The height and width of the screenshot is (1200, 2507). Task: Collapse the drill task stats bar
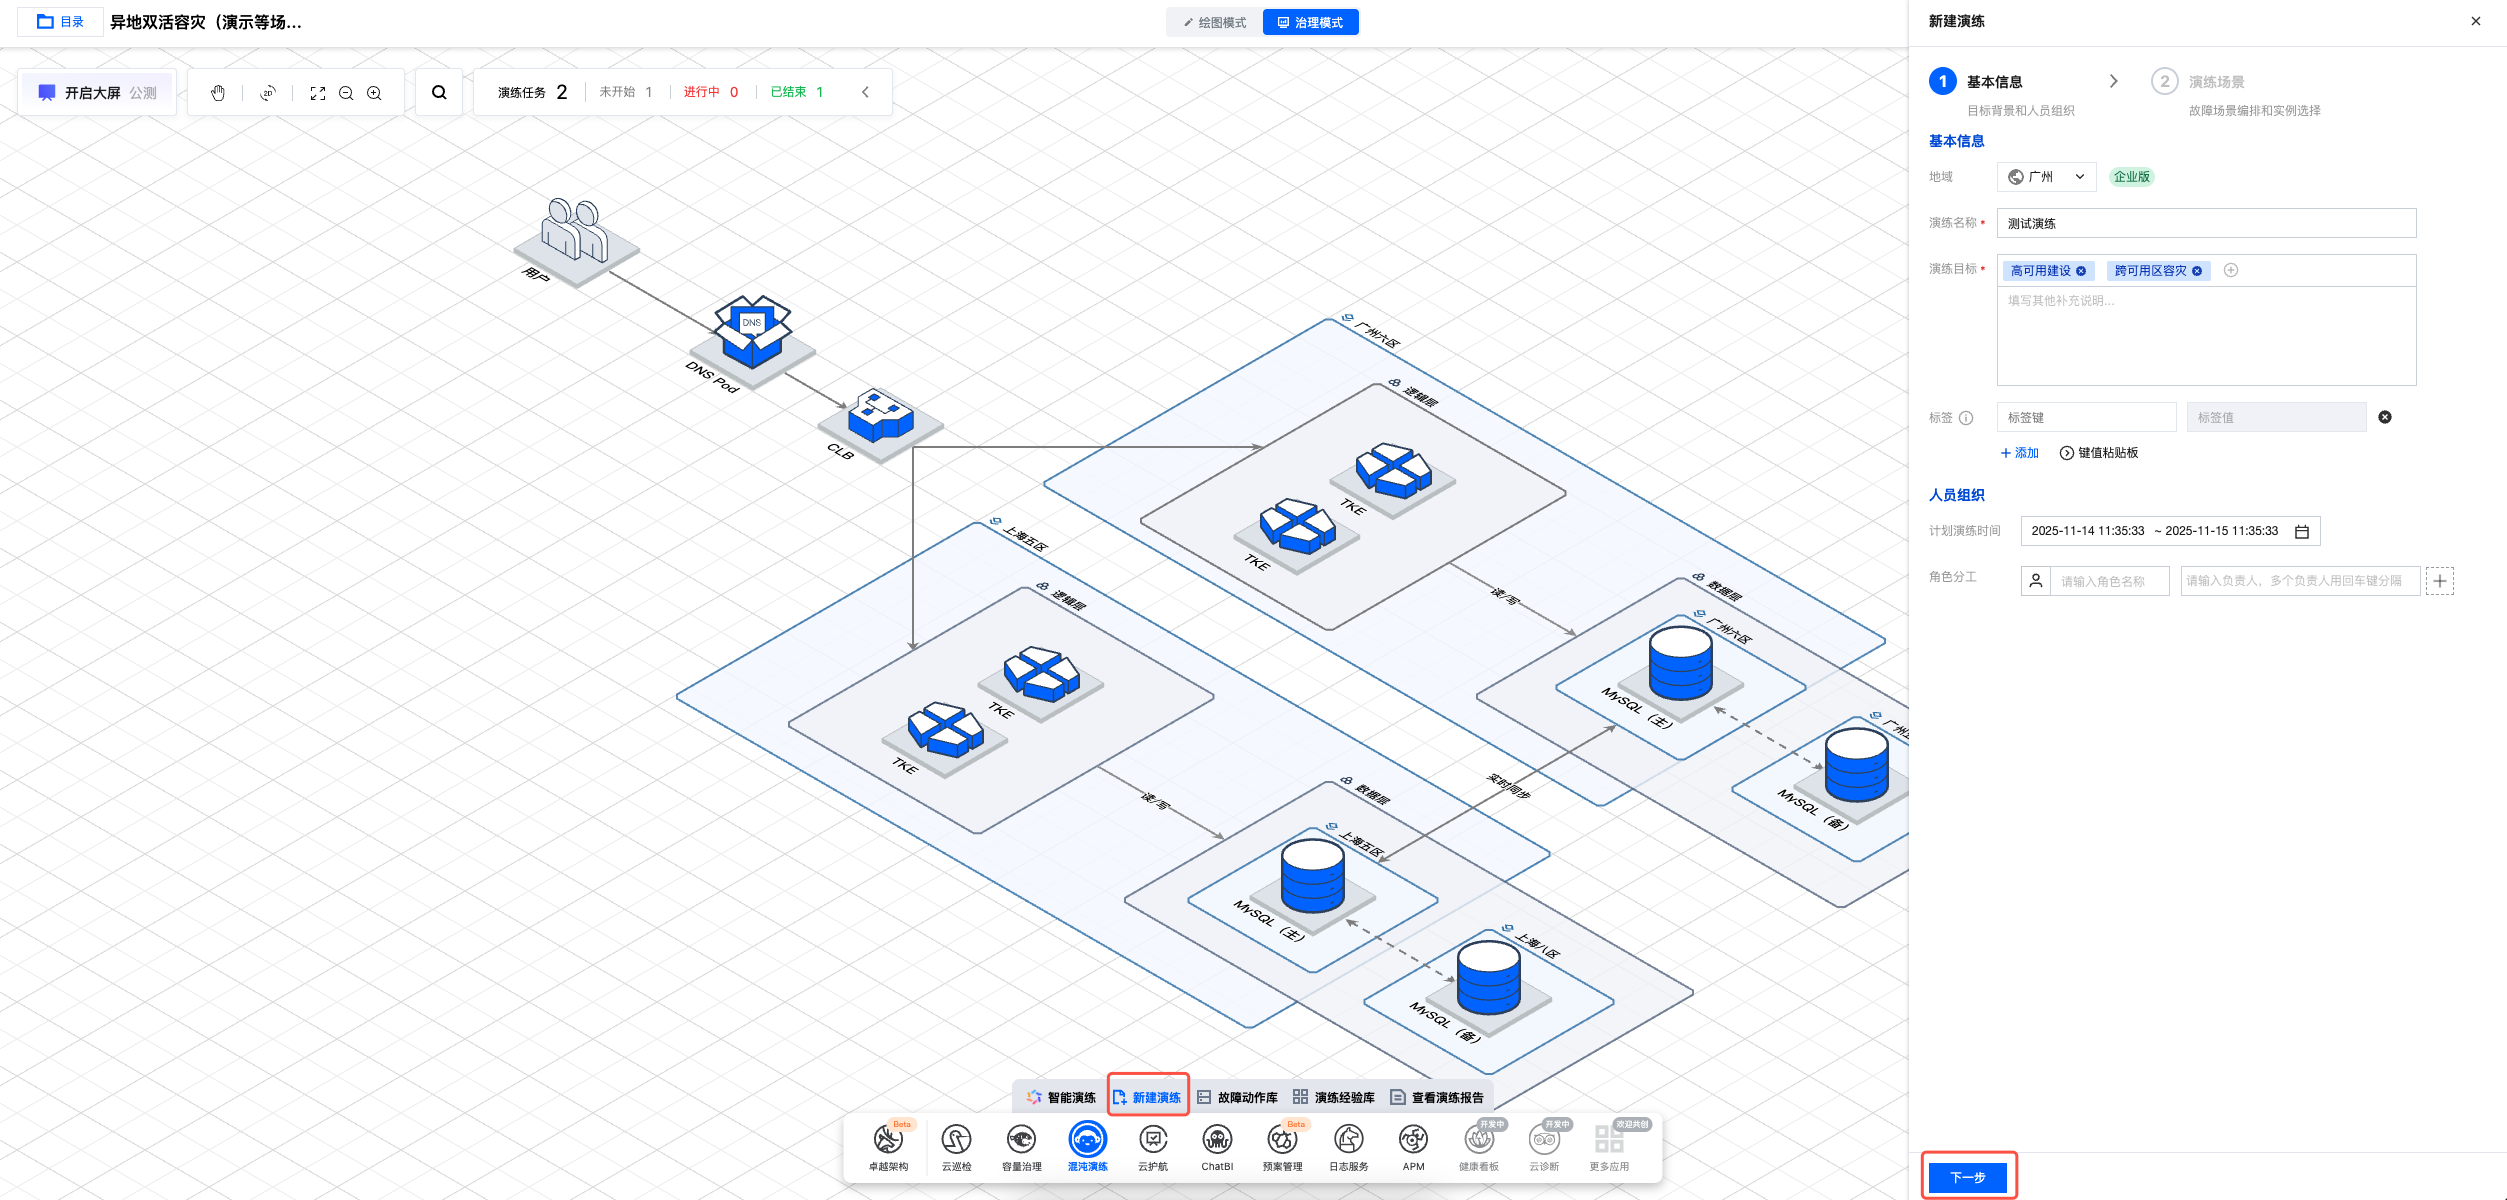pyautogui.click(x=865, y=92)
